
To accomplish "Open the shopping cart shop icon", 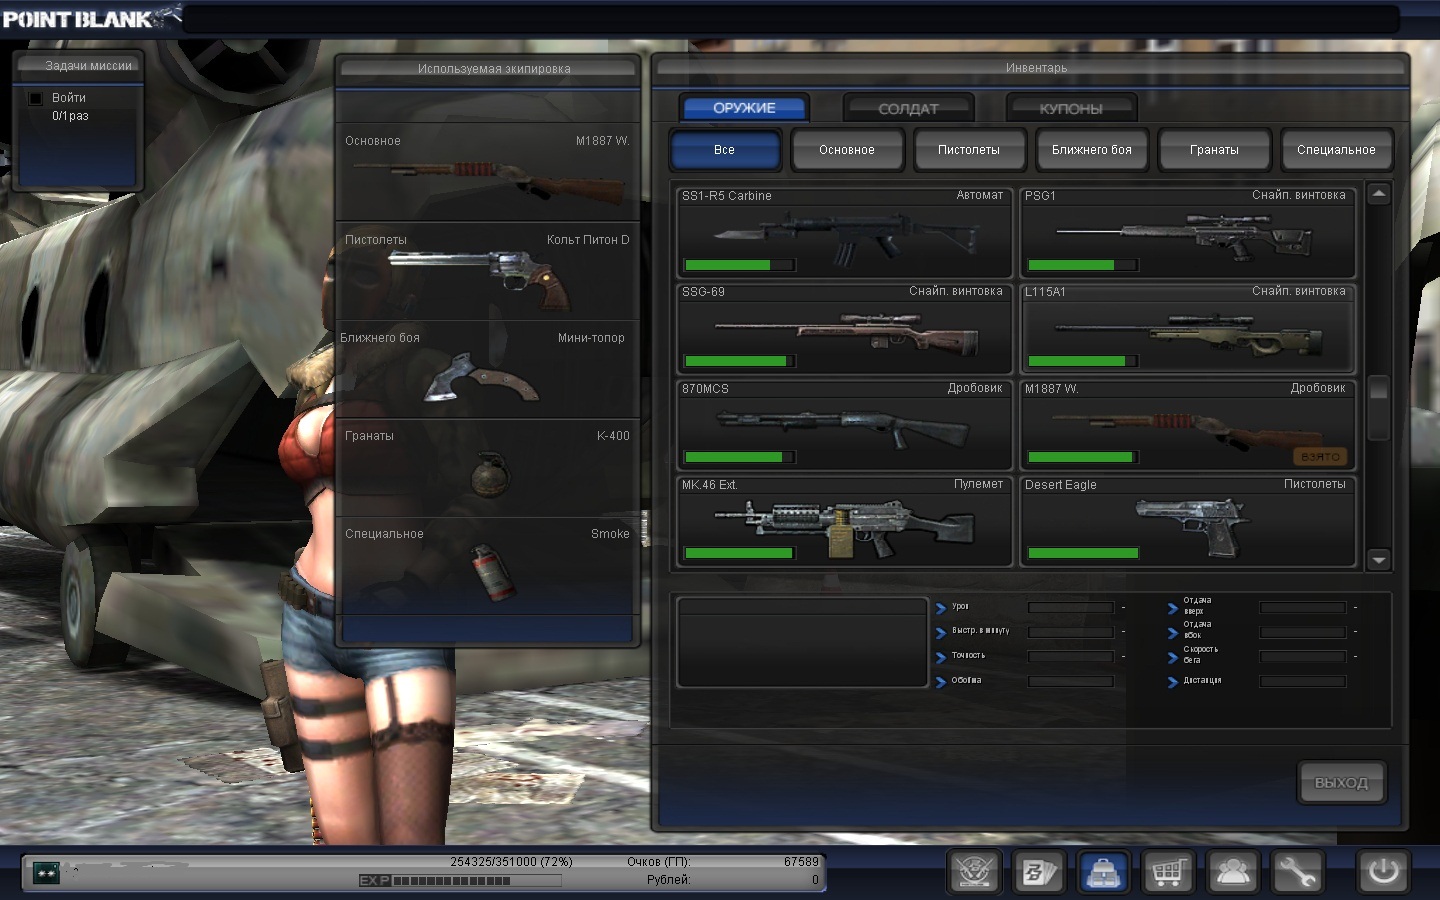I will click(1168, 873).
